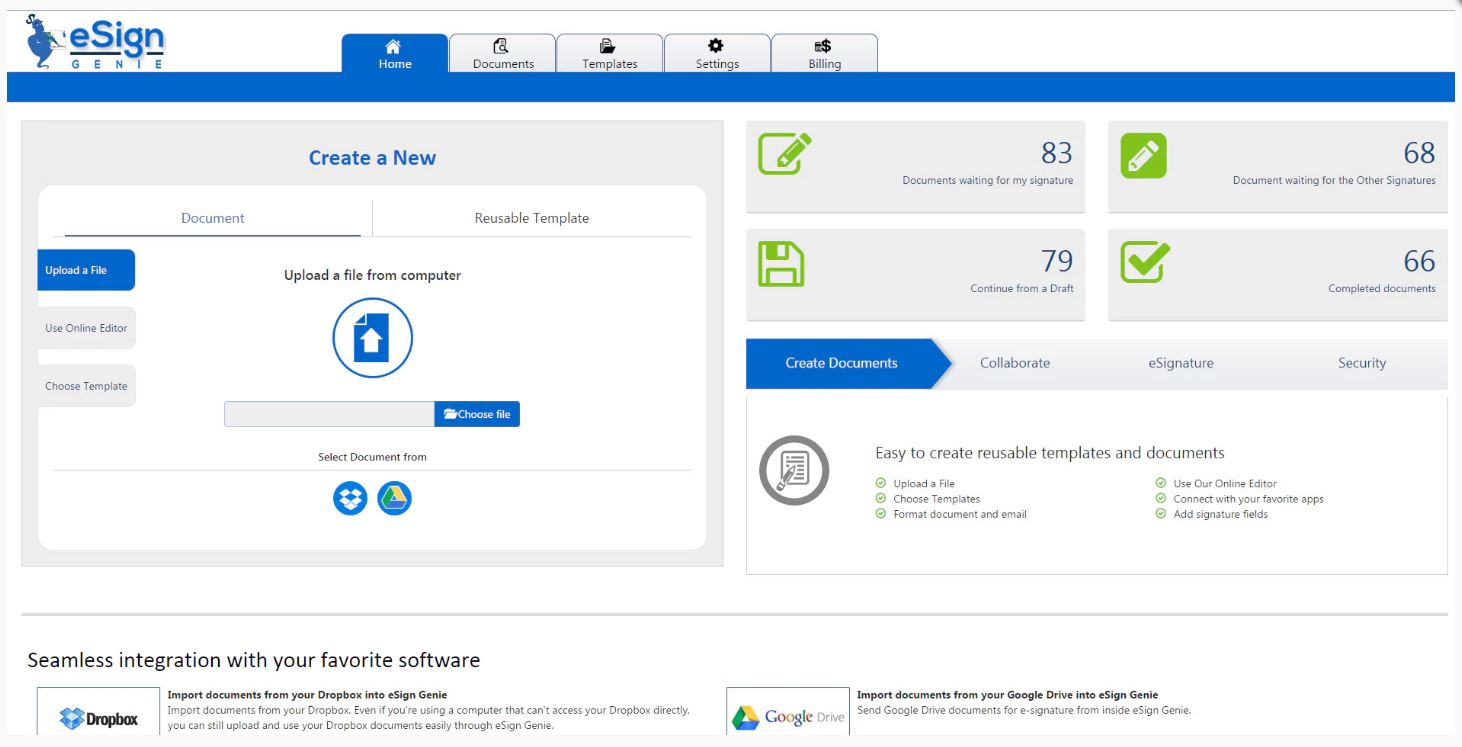Switch to the Documents tab
This screenshot has height=747, width=1462.
pyautogui.click(x=501, y=52)
